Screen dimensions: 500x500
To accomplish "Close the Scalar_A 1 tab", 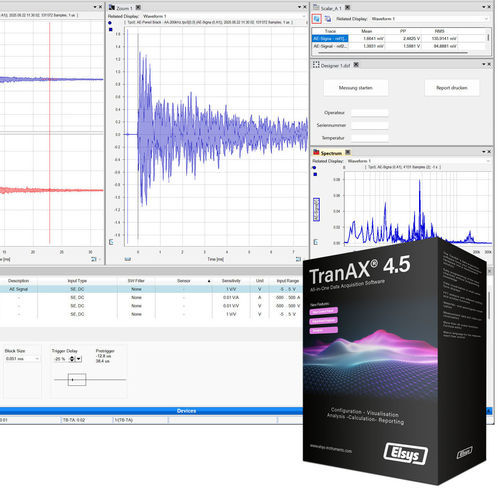I will (347, 7).
